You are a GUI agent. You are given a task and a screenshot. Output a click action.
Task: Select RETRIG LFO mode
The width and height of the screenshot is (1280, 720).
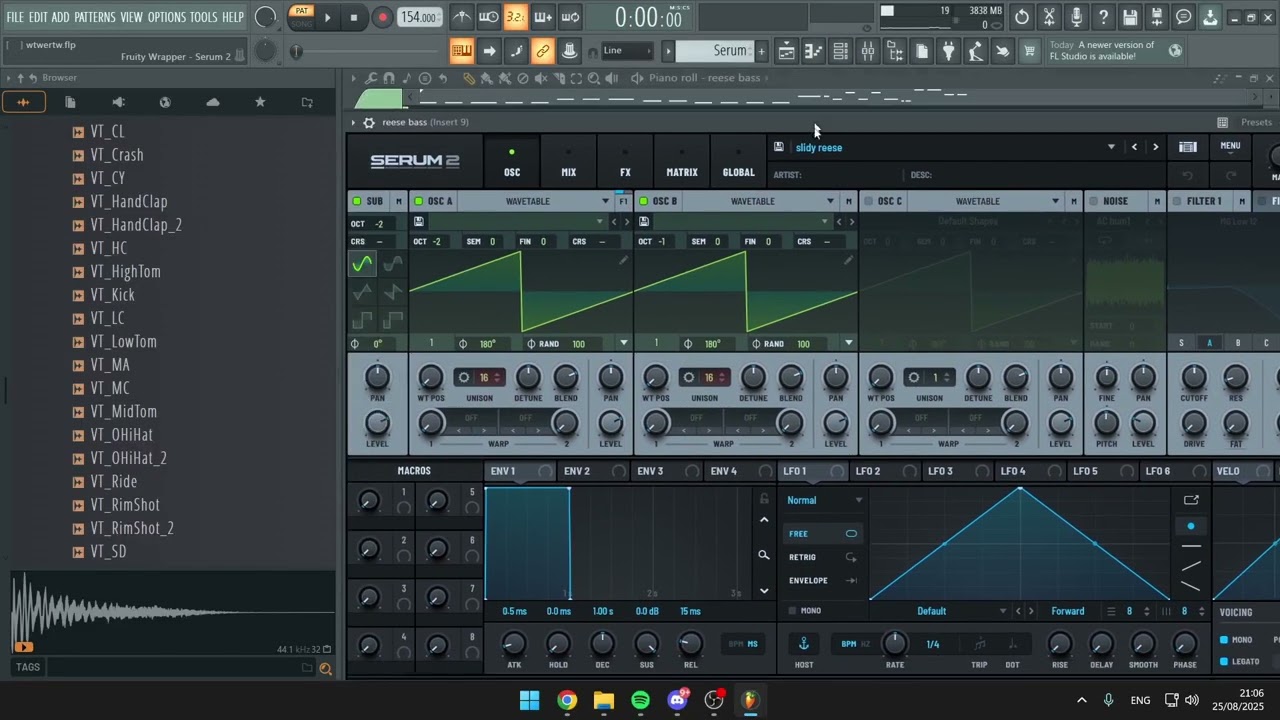(822, 557)
